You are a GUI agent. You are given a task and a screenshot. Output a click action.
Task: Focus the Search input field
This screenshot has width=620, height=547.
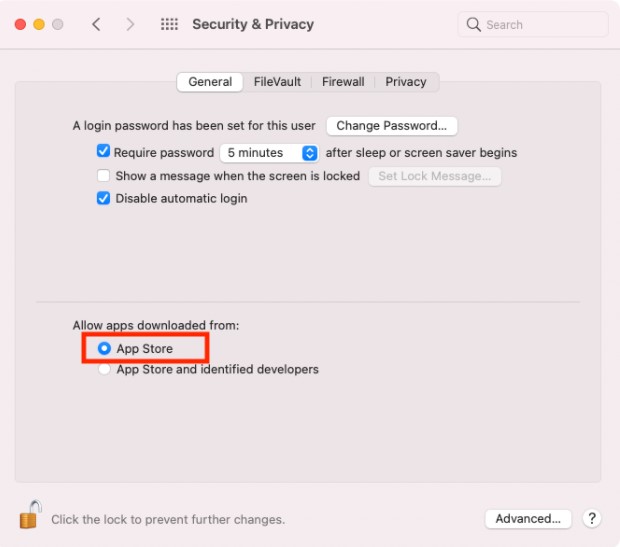pyautogui.click(x=533, y=25)
